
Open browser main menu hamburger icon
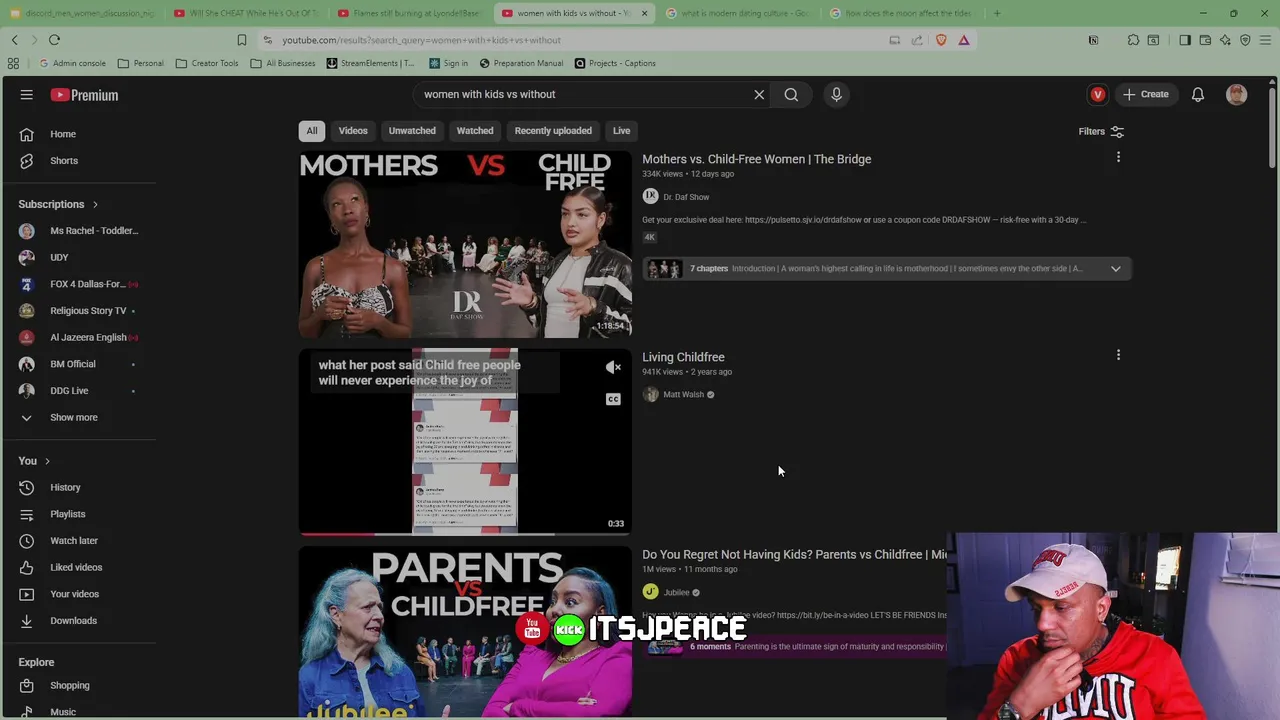(1265, 40)
